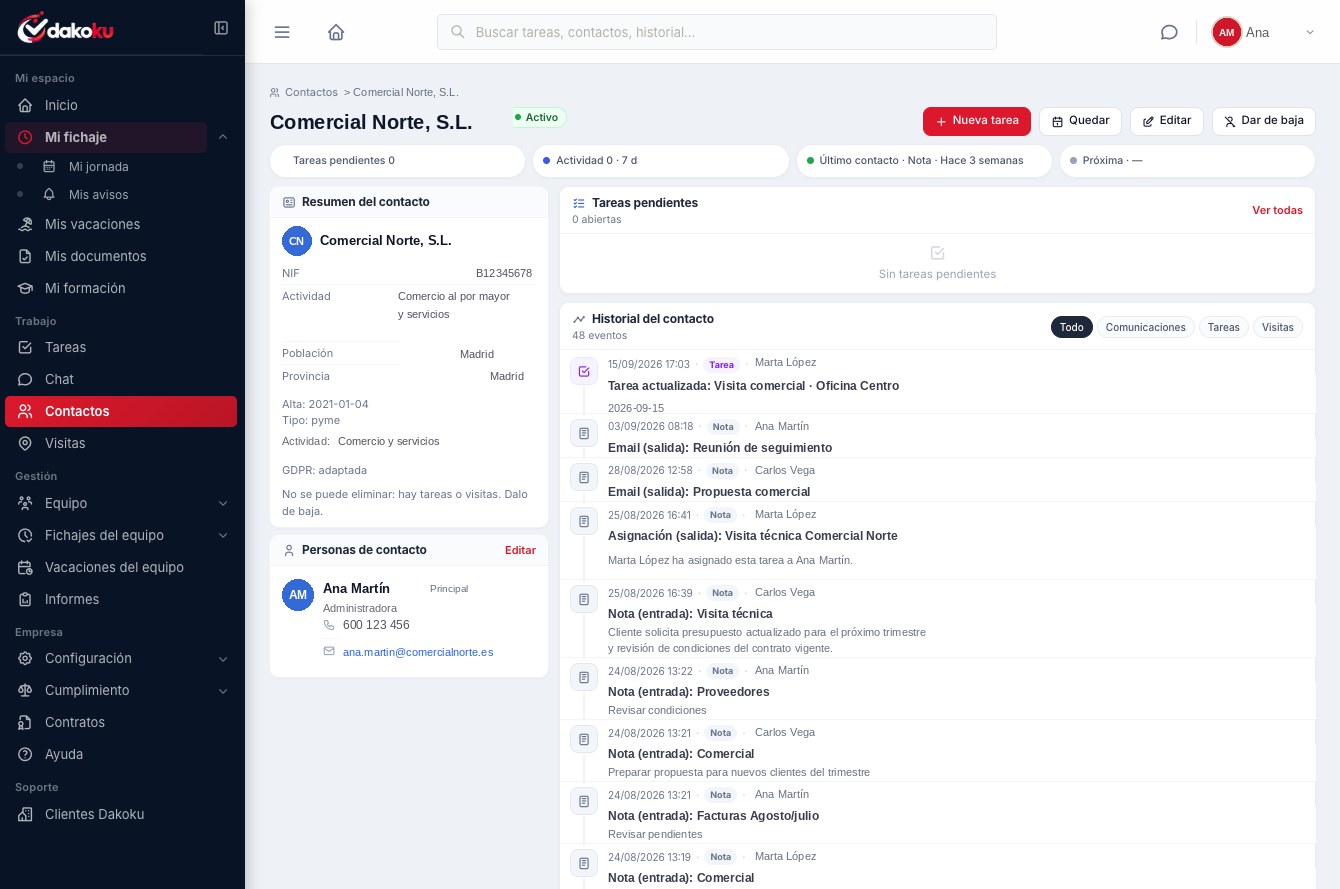This screenshot has height=889, width=1340.
Task: Click the Clientes Dakoku building icon
Action: [x=25, y=814]
